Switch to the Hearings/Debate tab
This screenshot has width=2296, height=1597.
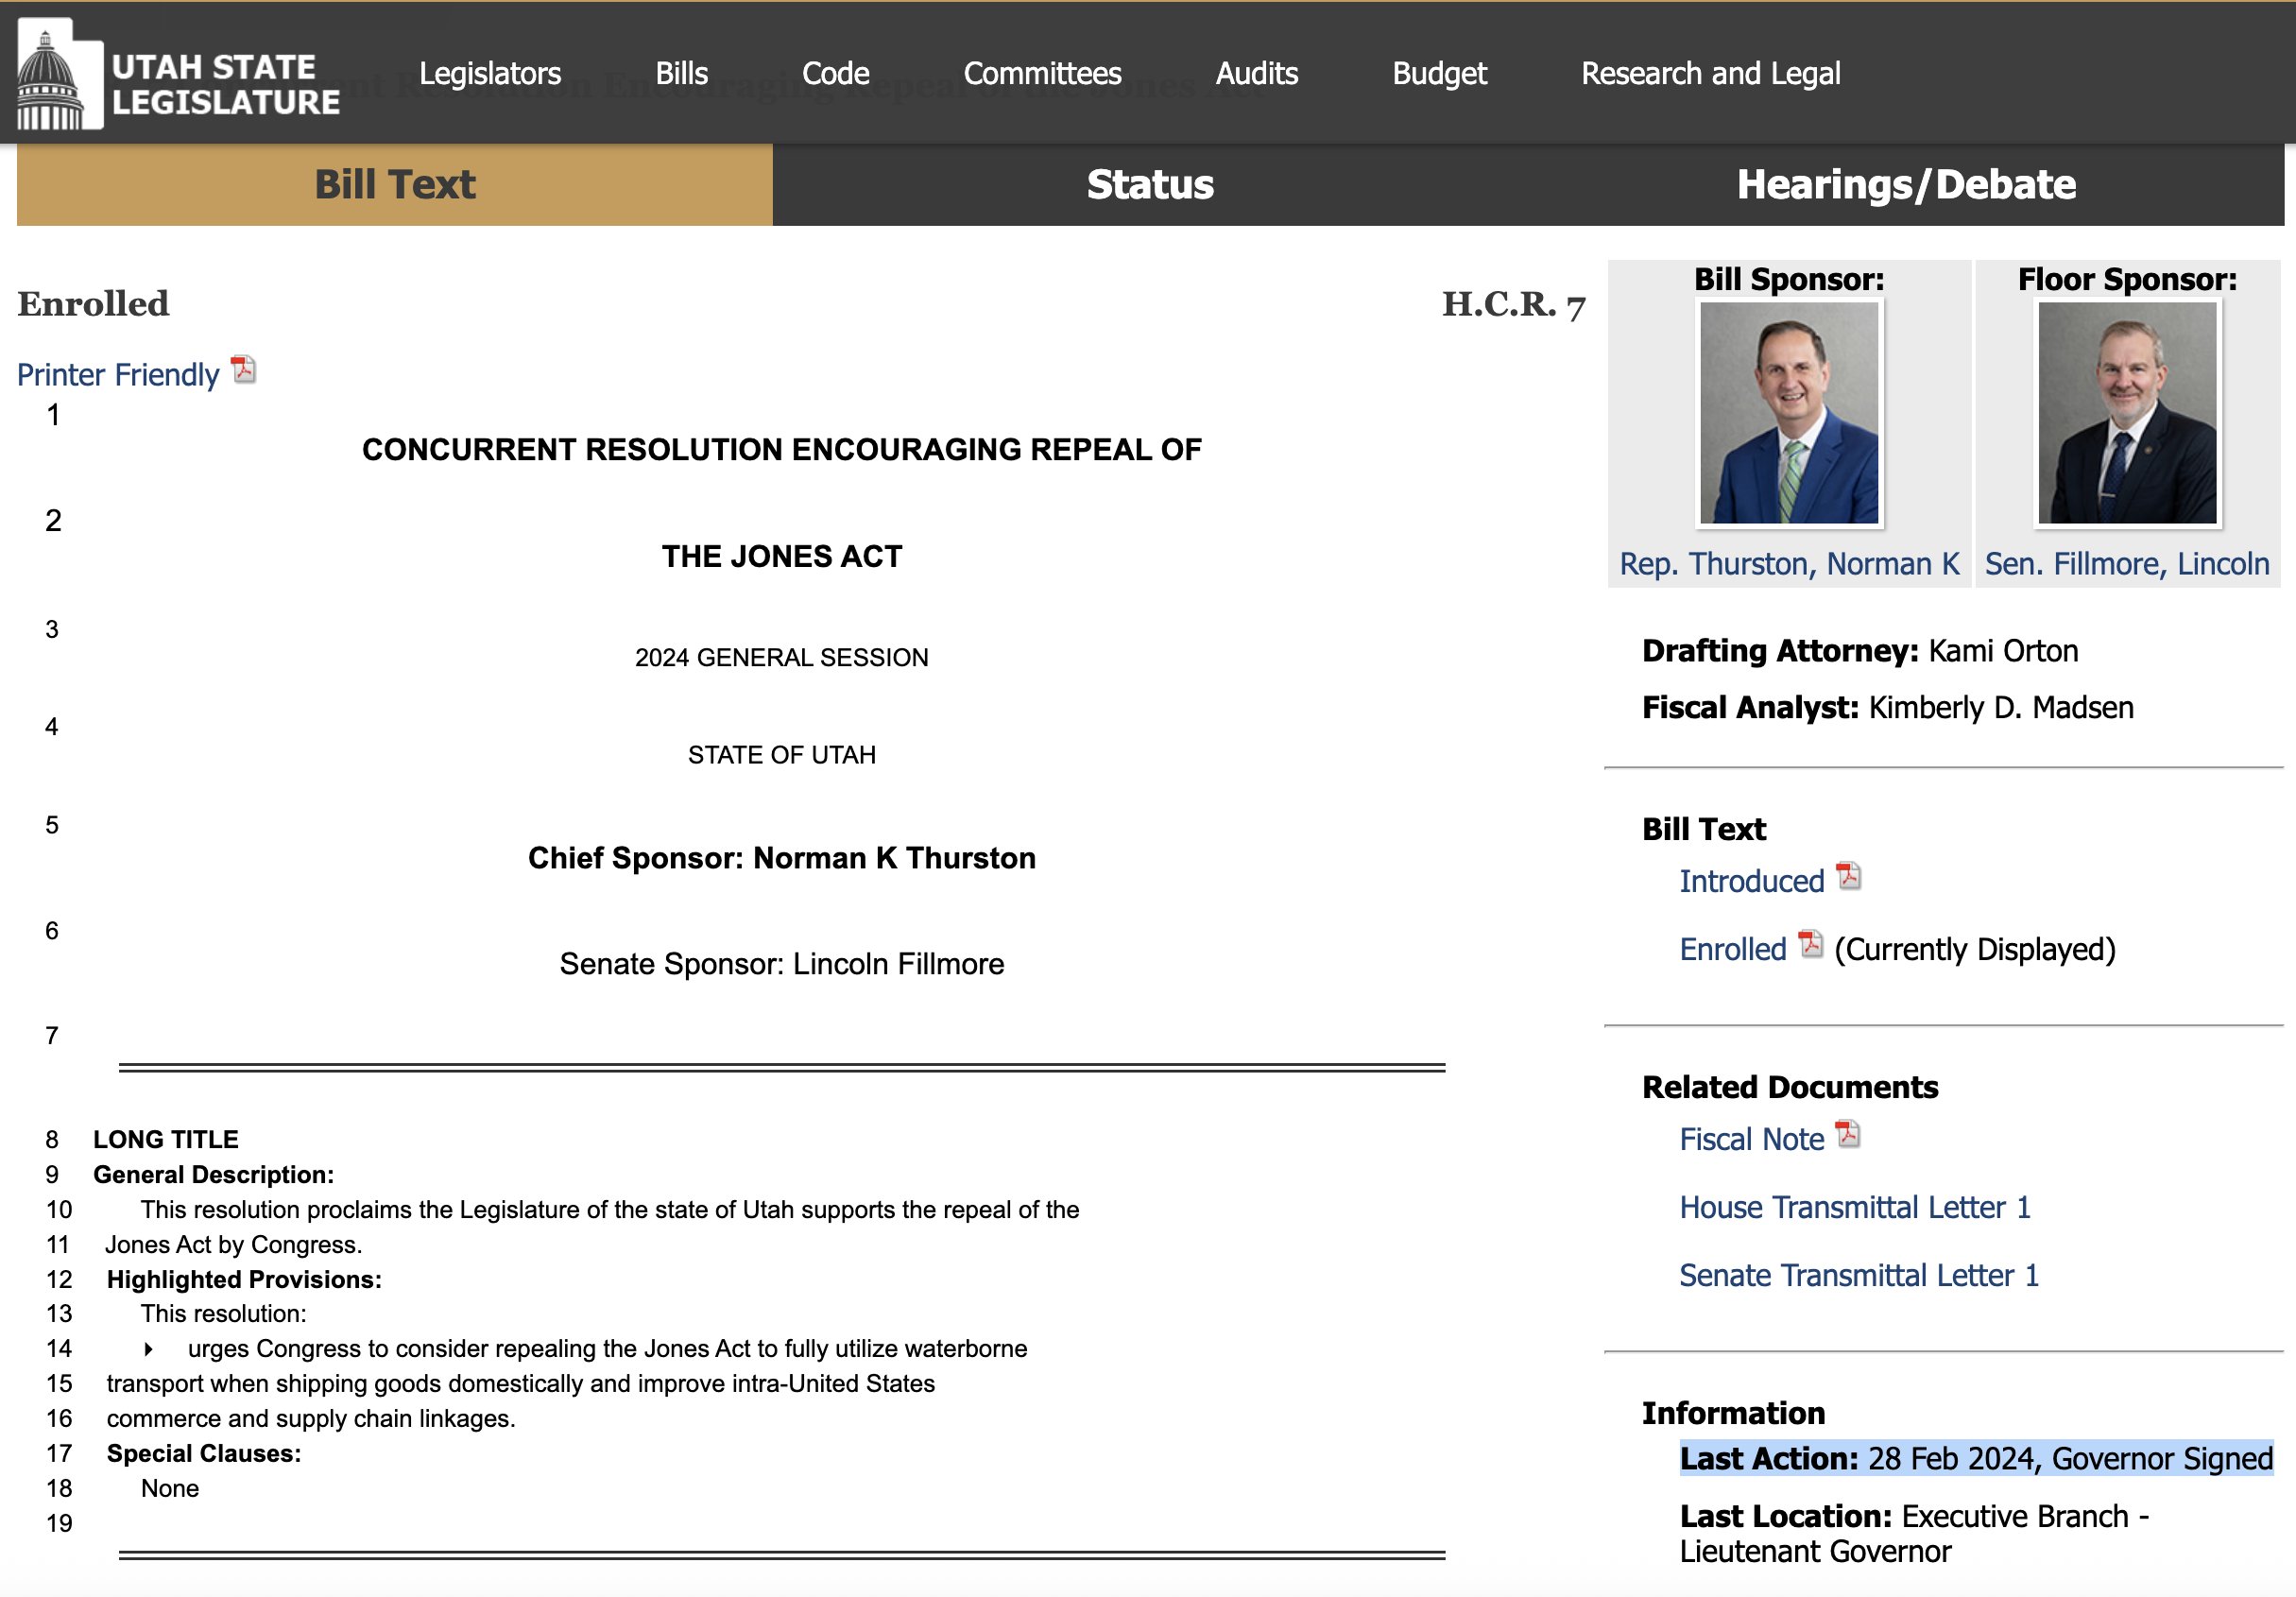click(x=1906, y=184)
